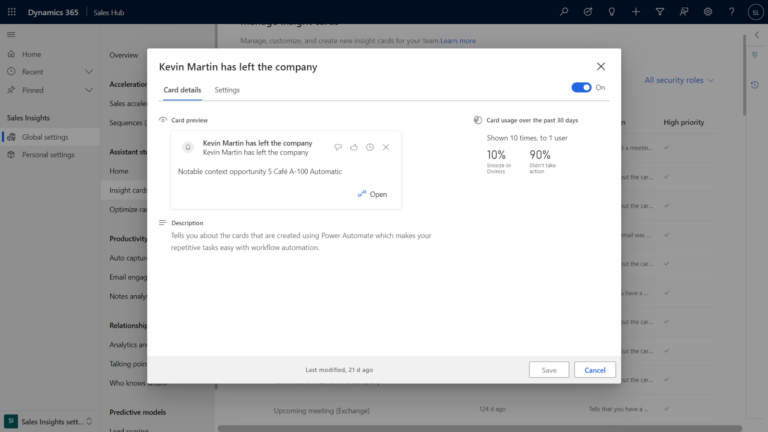Expand the Pinned section in sidebar
Viewport: 768px width, 432px height.
pyautogui.click(x=89, y=89)
